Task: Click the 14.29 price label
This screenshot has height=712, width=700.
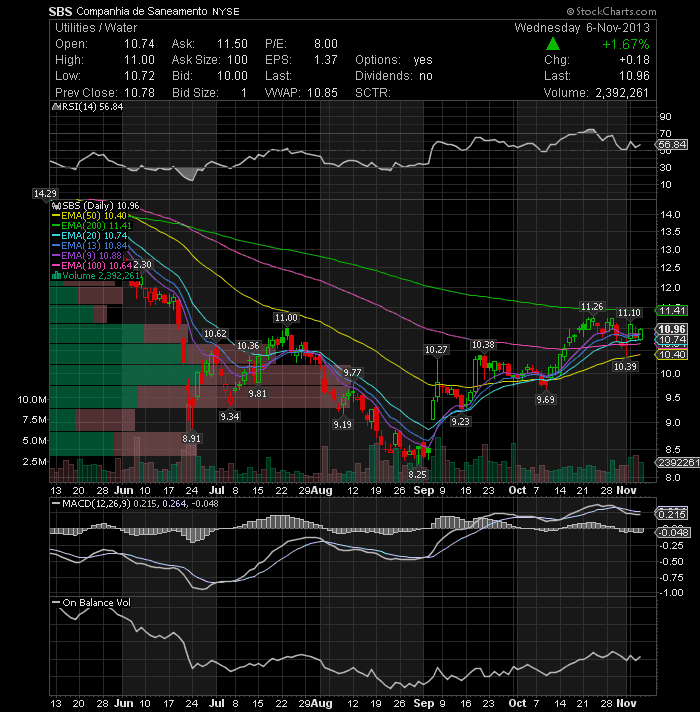Action: pyautogui.click(x=45, y=194)
